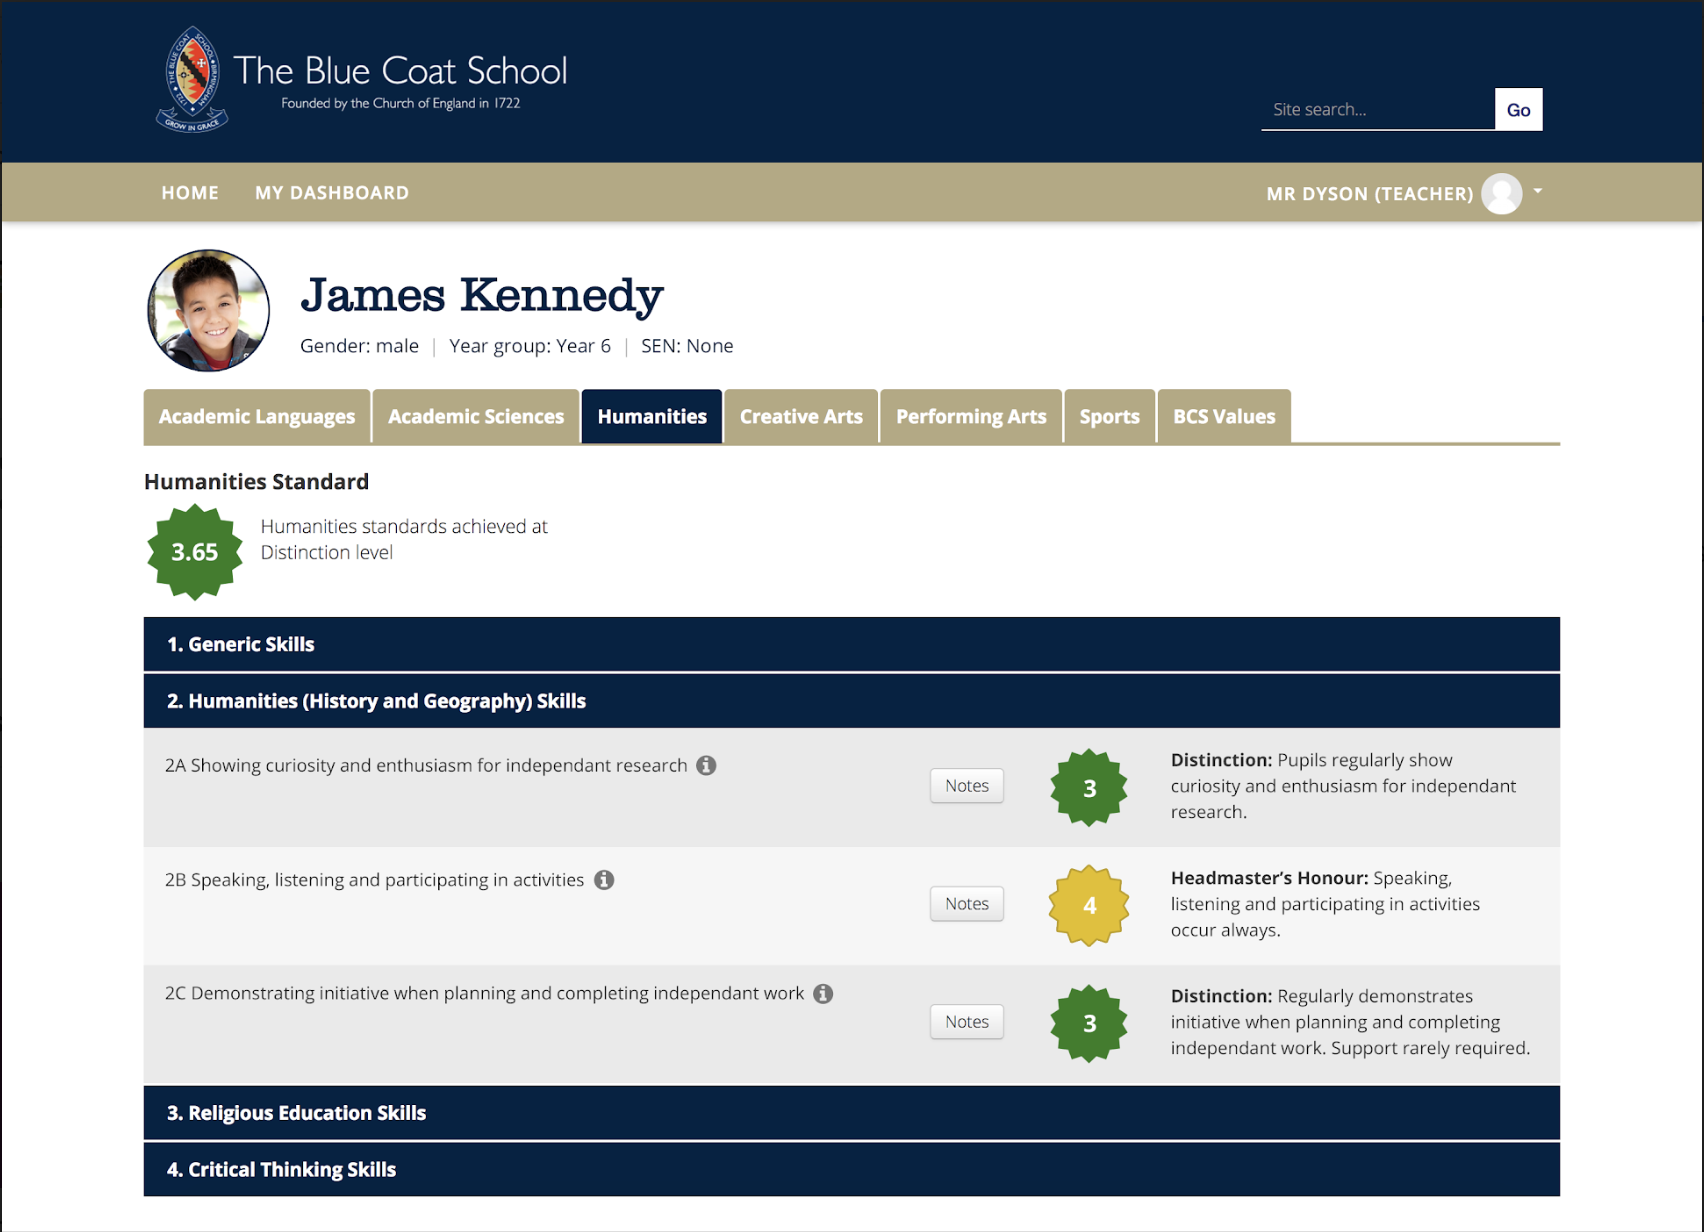The width and height of the screenshot is (1704, 1232).
Task: Switch to the Creative Arts tab
Action: [x=801, y=416]
